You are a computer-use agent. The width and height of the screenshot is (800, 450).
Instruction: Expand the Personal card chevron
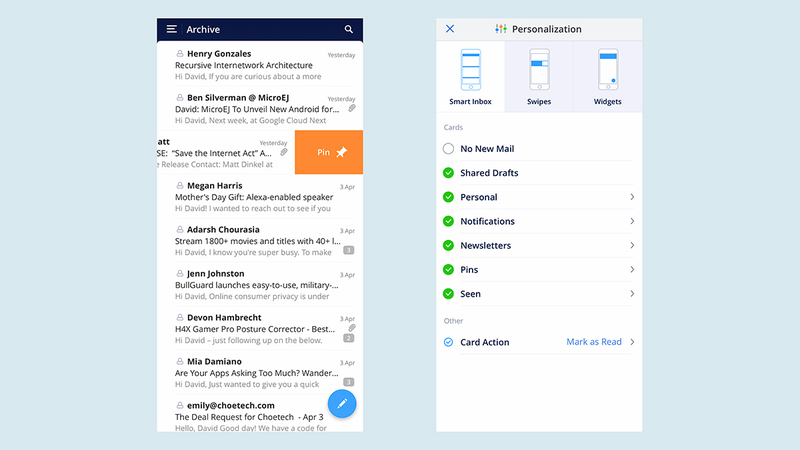click(x=632, y=197)
